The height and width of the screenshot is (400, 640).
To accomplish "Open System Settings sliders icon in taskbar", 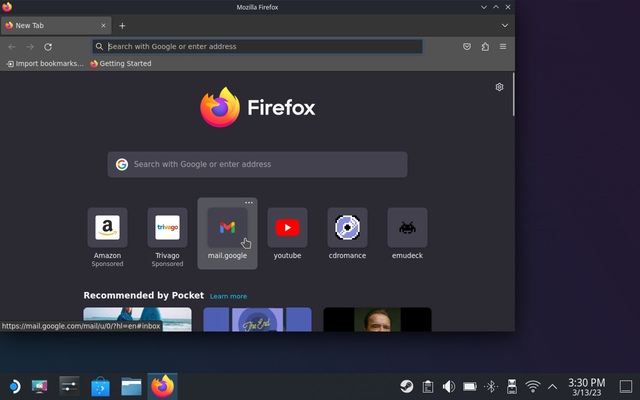I will (x=69, y=386).
